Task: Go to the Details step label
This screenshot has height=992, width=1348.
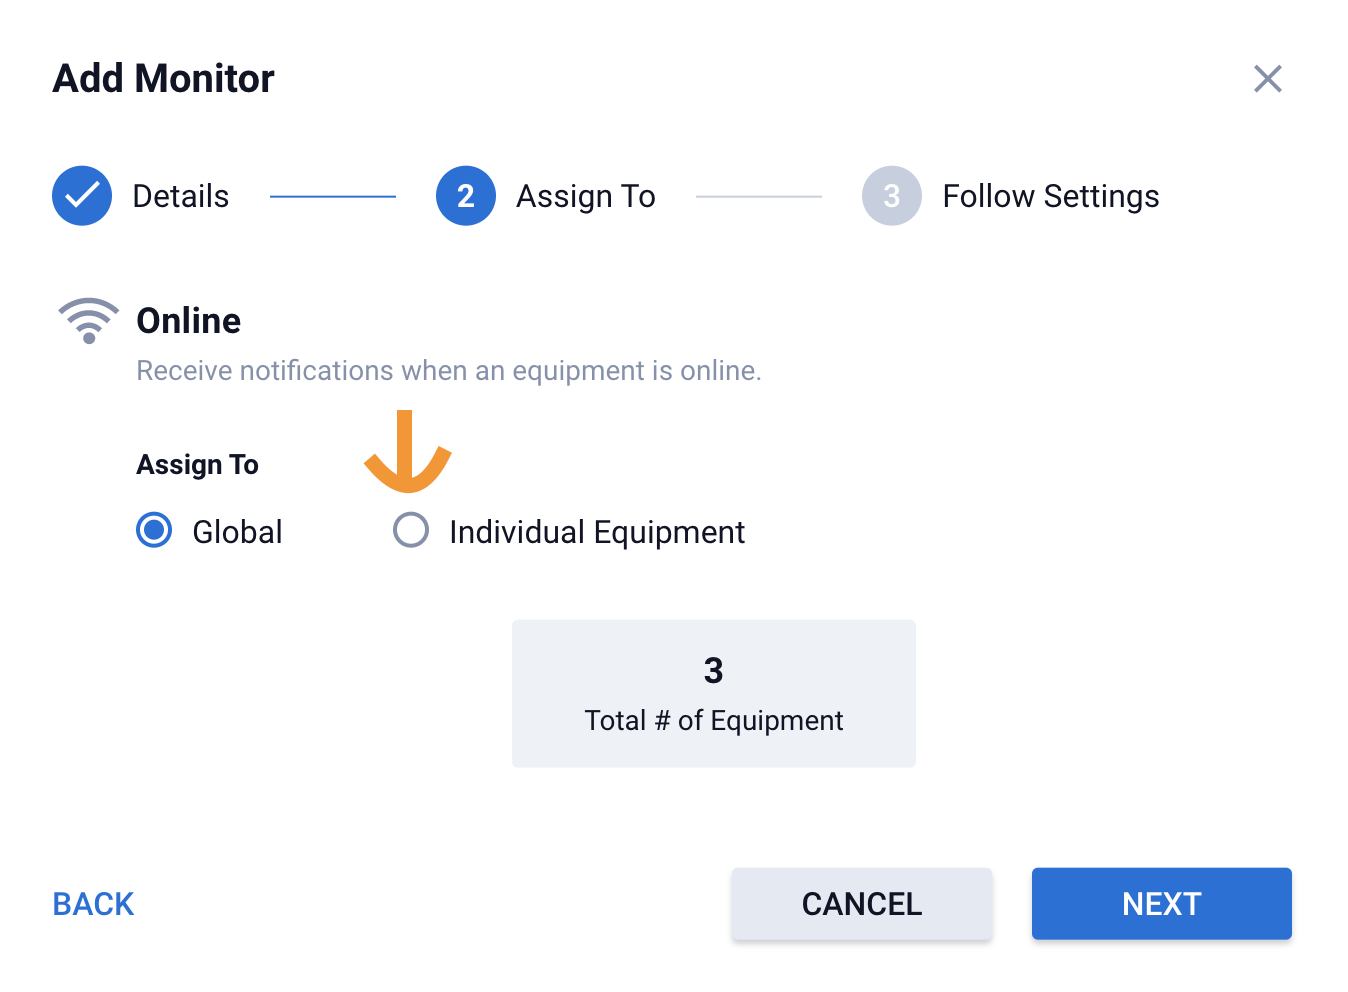Action: coord(181,196)
